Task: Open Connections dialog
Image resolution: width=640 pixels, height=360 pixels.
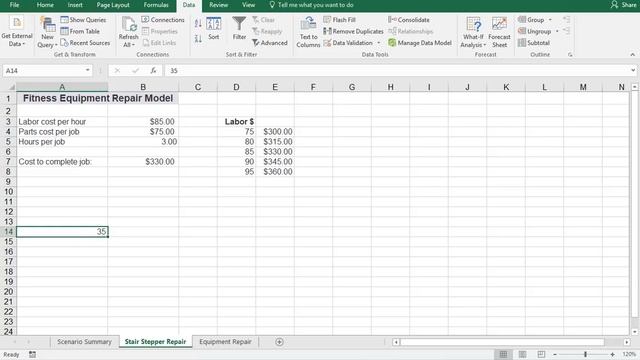Action: point(163,20)
